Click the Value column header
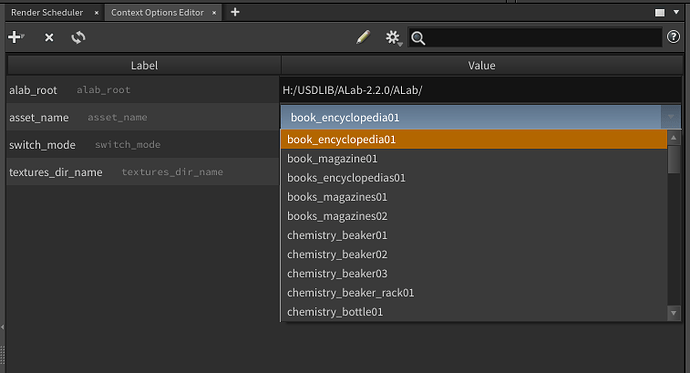 point(481,66)
